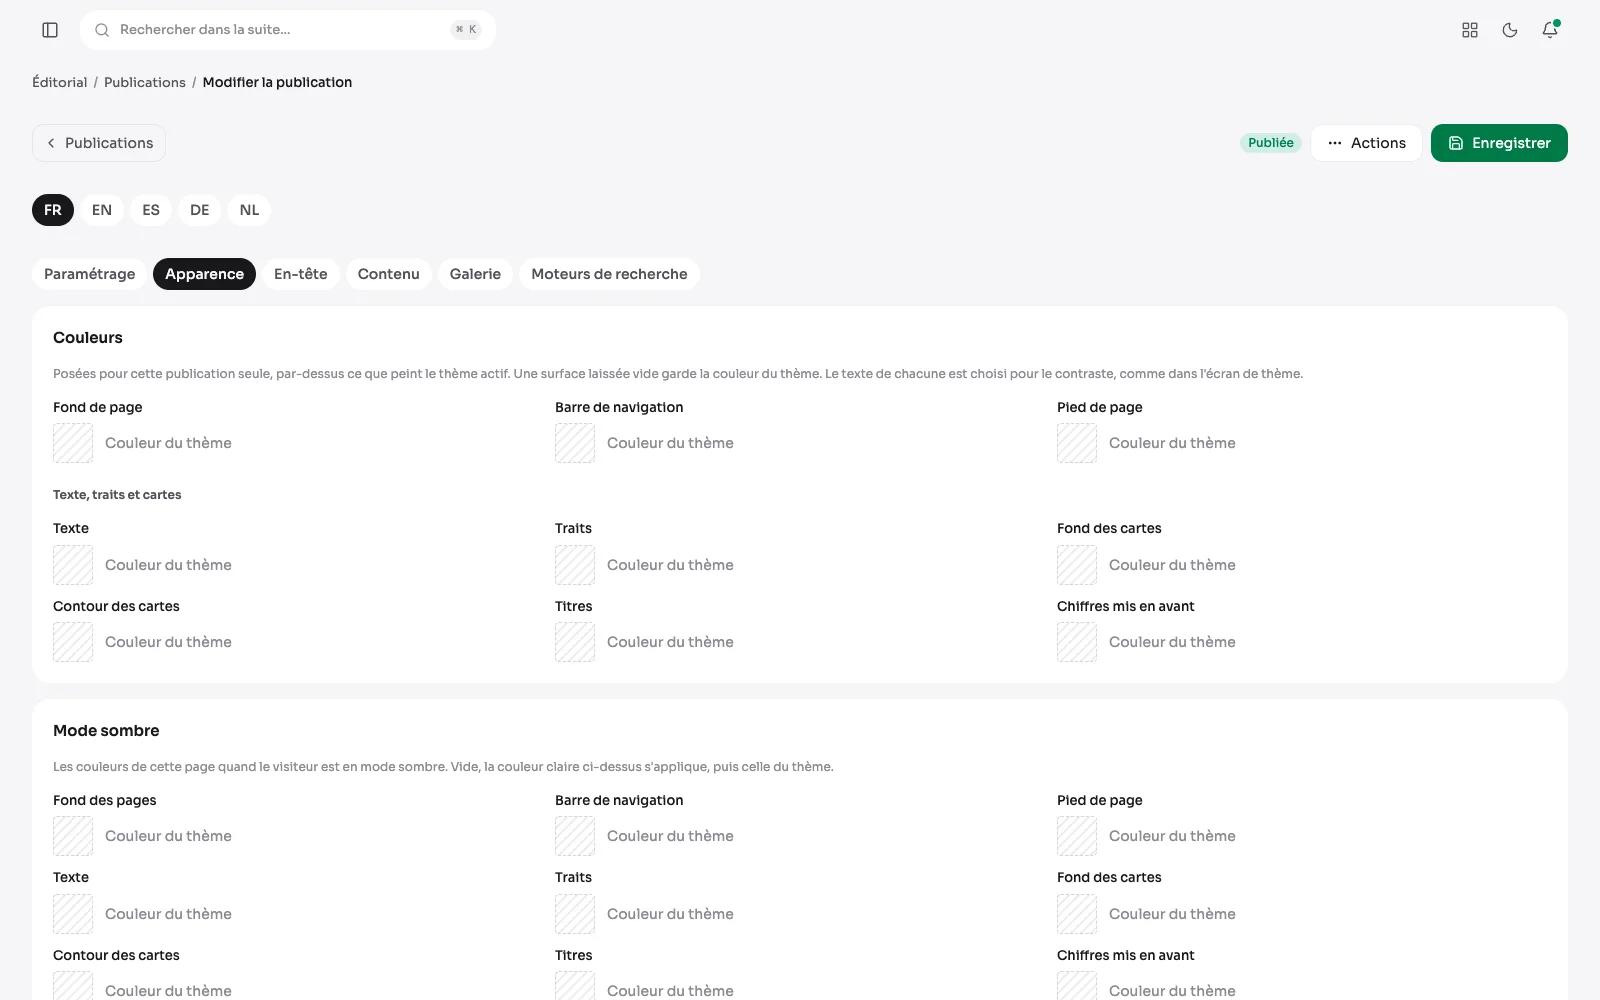Open Mode sombre Fond des cartes swatch
This screenshot has height=1000, width=1600.
[x=1077, y=914]
